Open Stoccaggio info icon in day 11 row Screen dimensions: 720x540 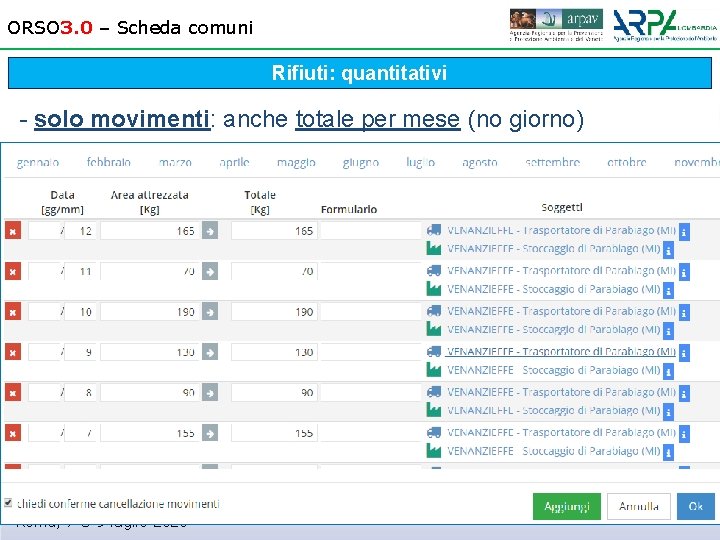tap(669, 291)
